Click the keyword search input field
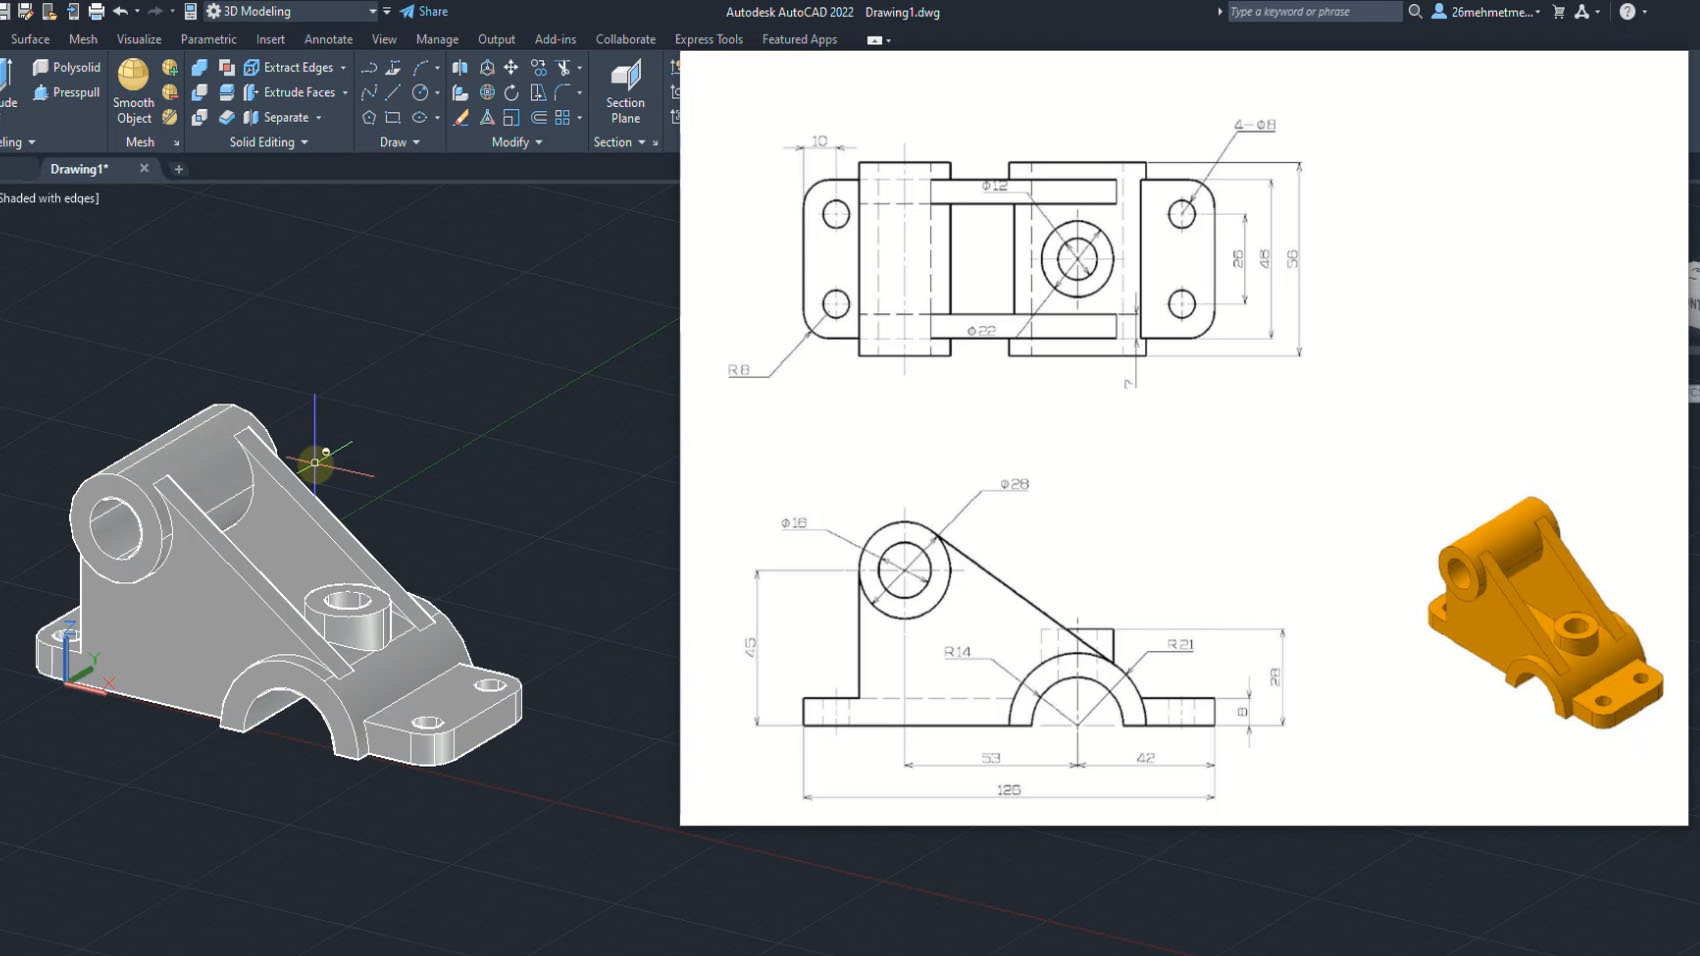This screenshot has width=1700, height=956. 1313,12
